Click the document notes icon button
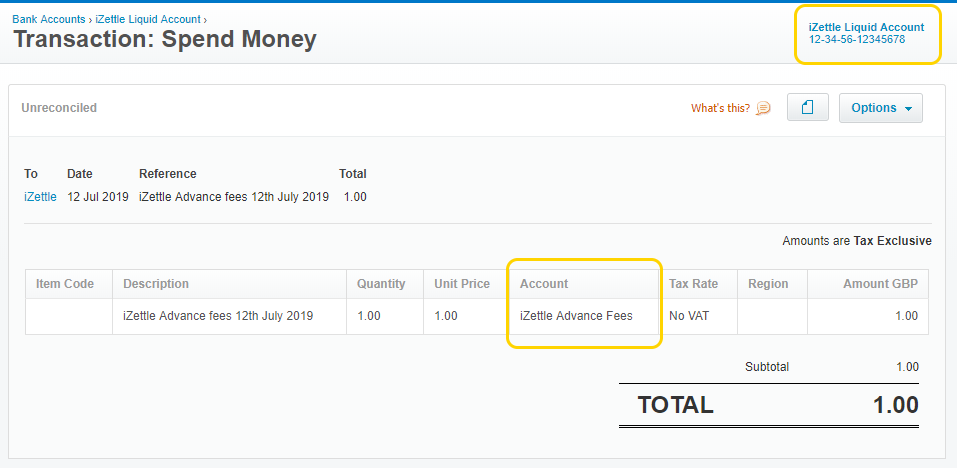 (x=808, y=108)
